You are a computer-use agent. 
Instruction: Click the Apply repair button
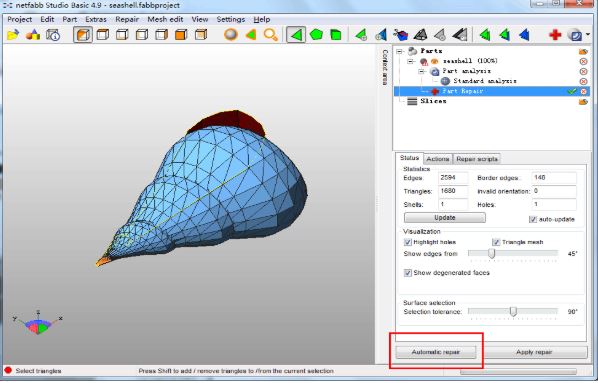(534, 352)
